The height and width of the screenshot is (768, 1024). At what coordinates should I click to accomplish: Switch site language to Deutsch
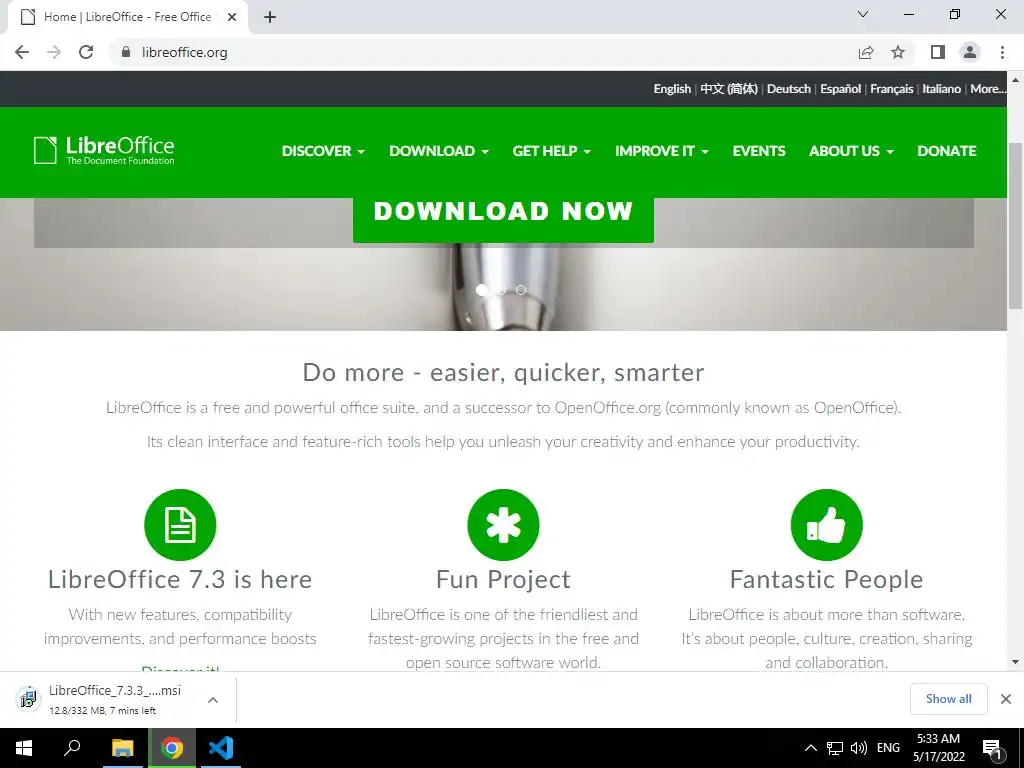[x=789, y=89]
